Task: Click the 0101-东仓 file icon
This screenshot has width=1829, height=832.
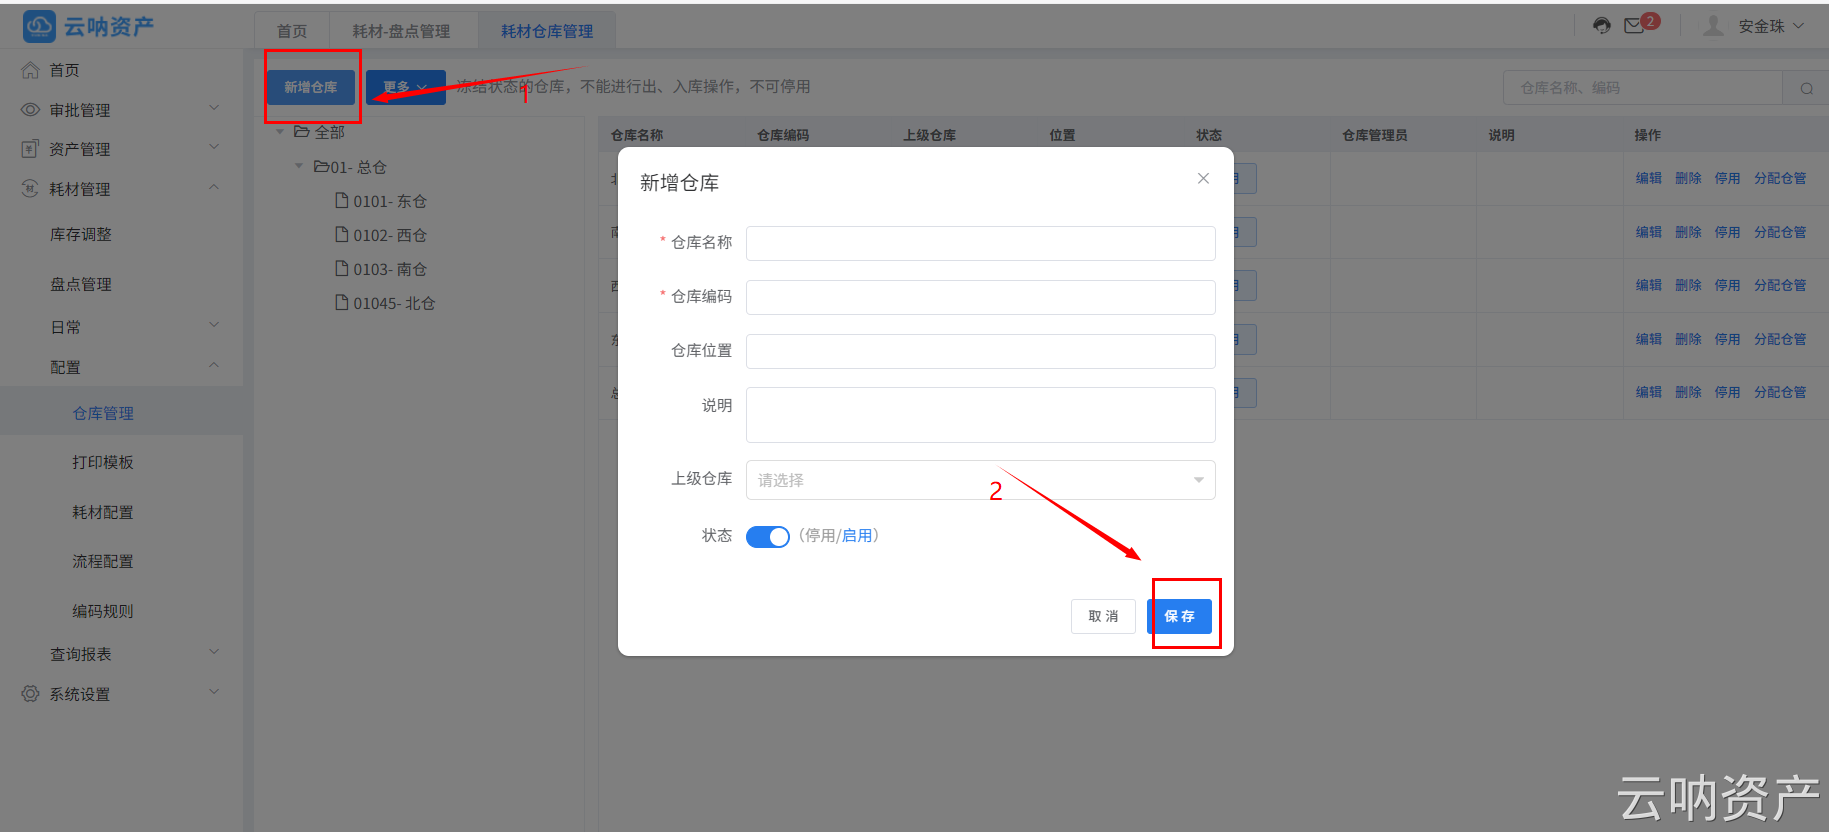Action: pyautogui.click(x=342, y=201)
